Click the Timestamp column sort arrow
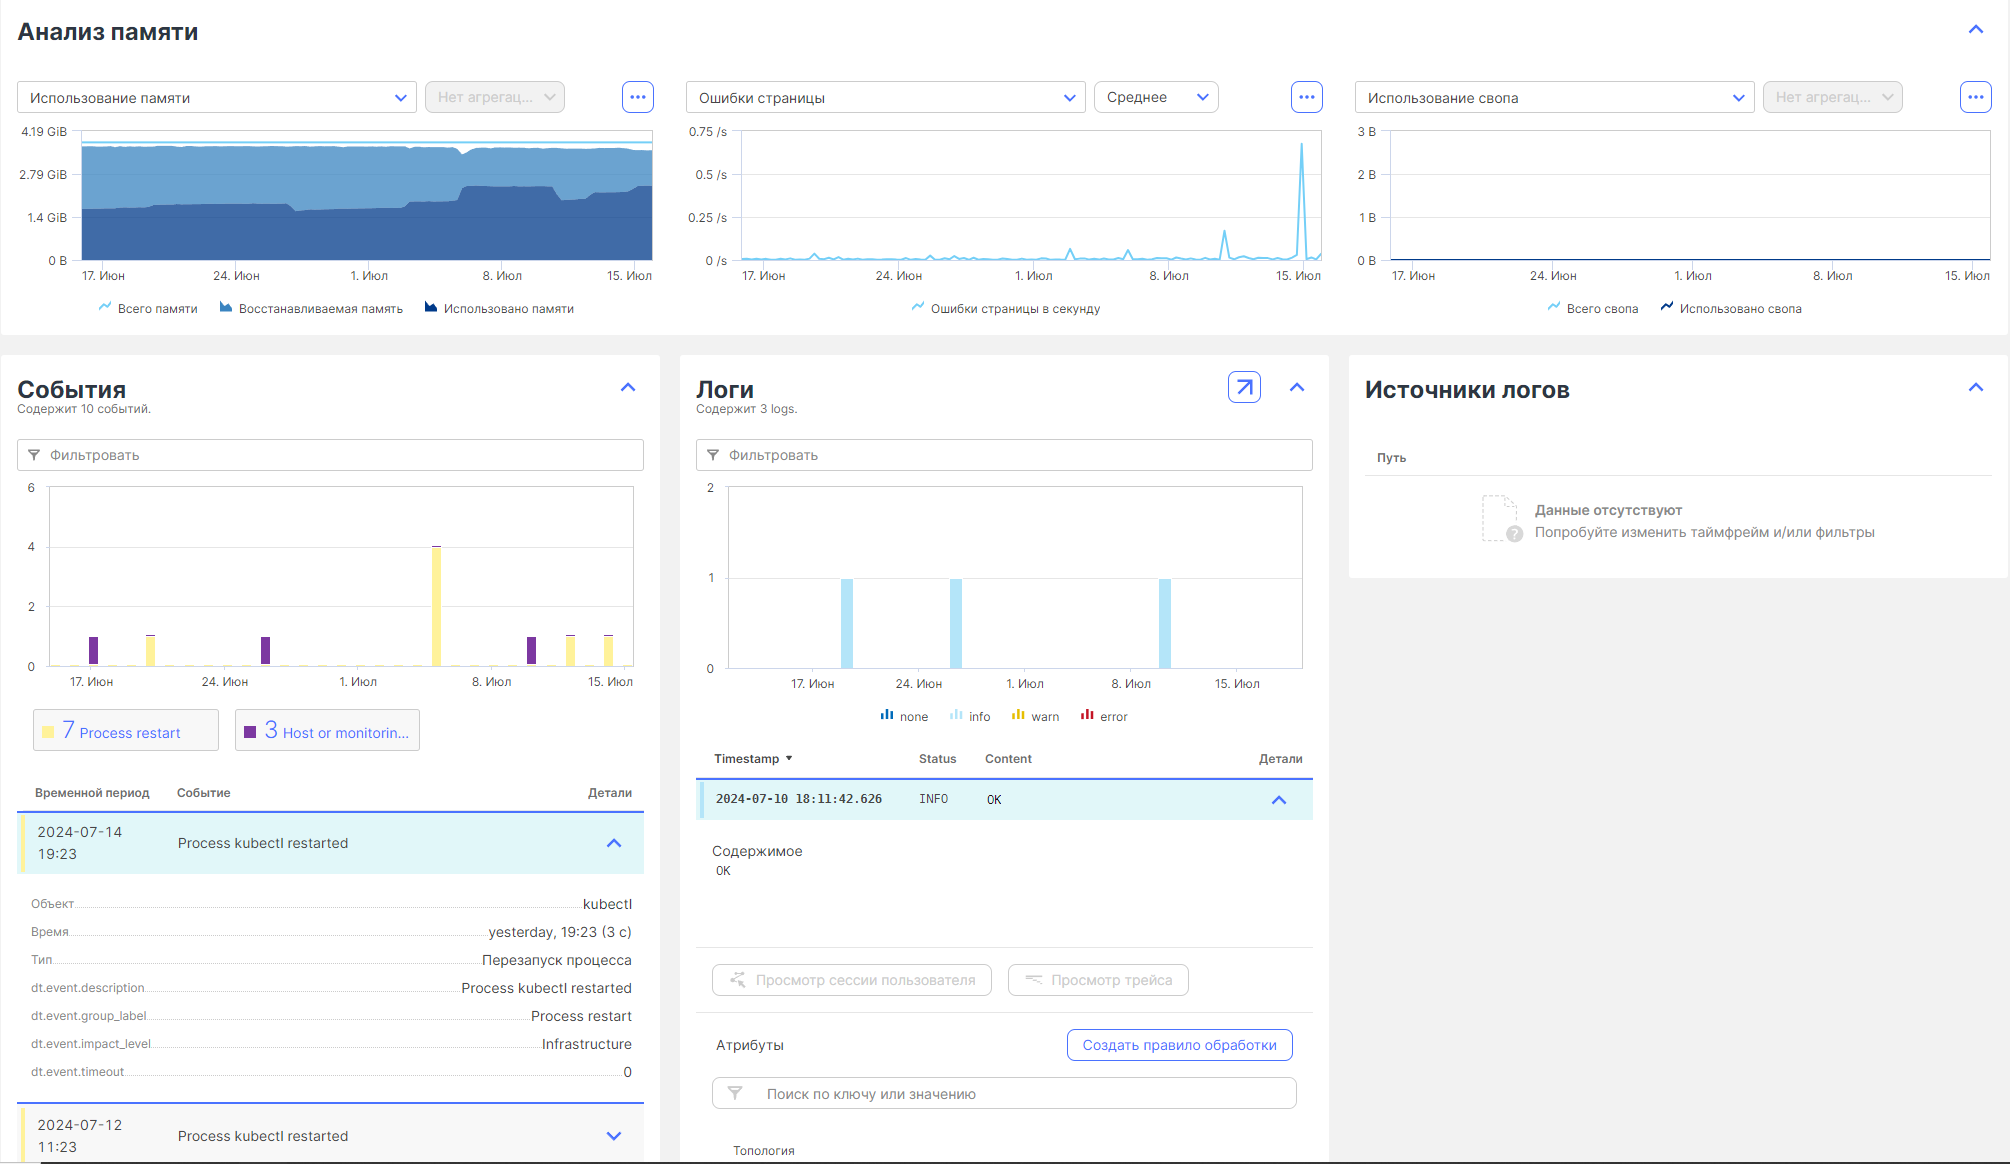The height and width of the screenshot is (1164, 2010). pos(789,759)
